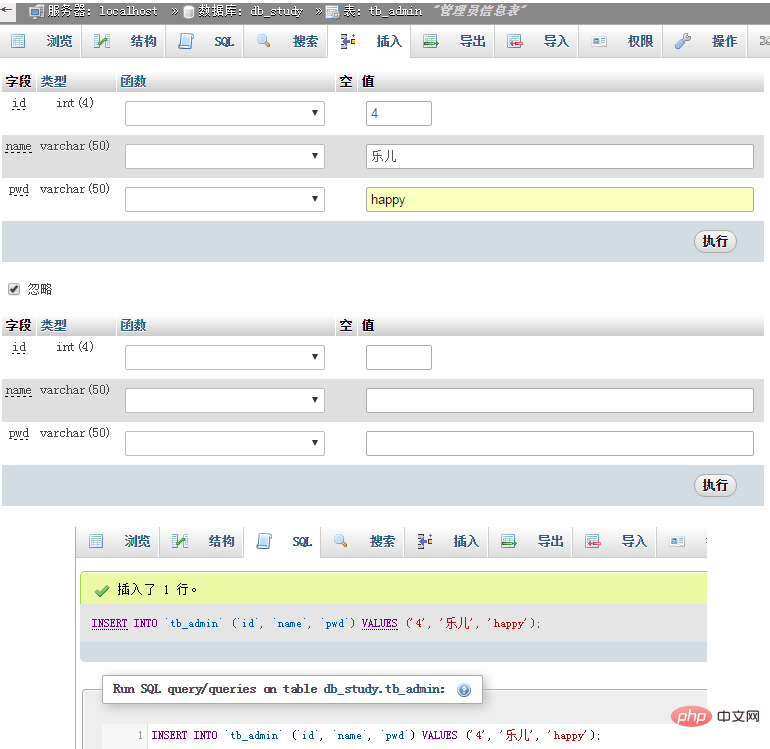
Task: Switch to the SQL tab in the top tab bar
Action: tap(204, 41)
